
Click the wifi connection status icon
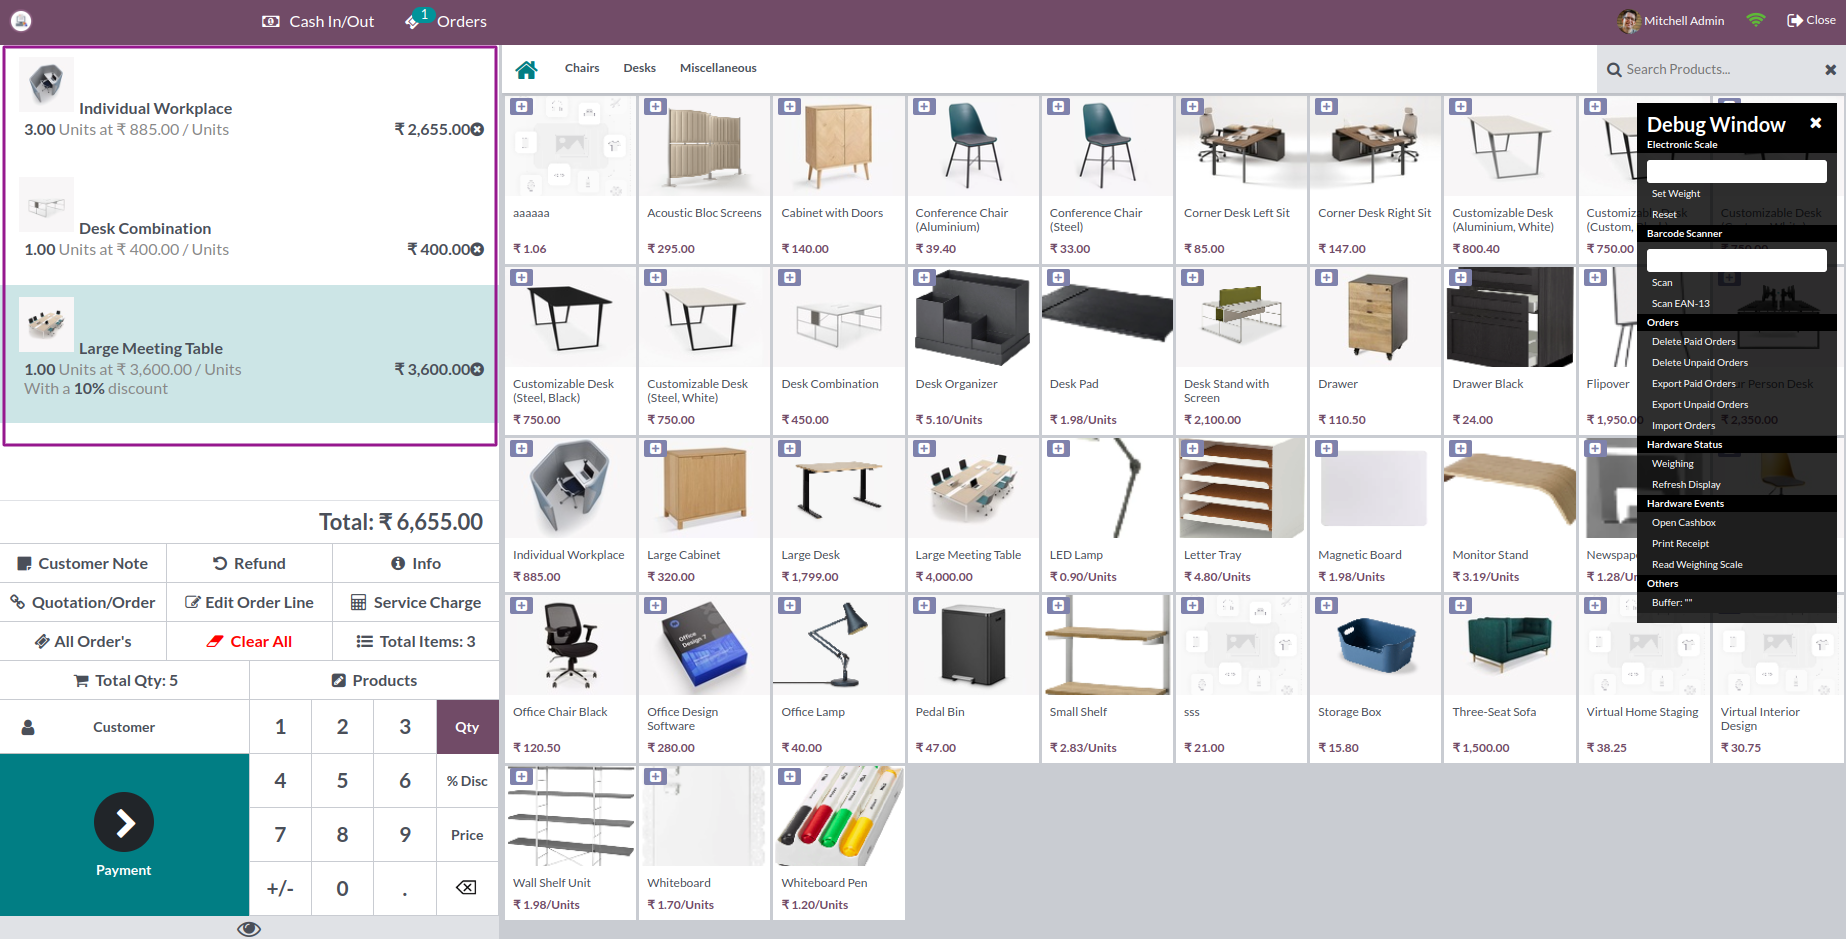(x=1755, y=20)
